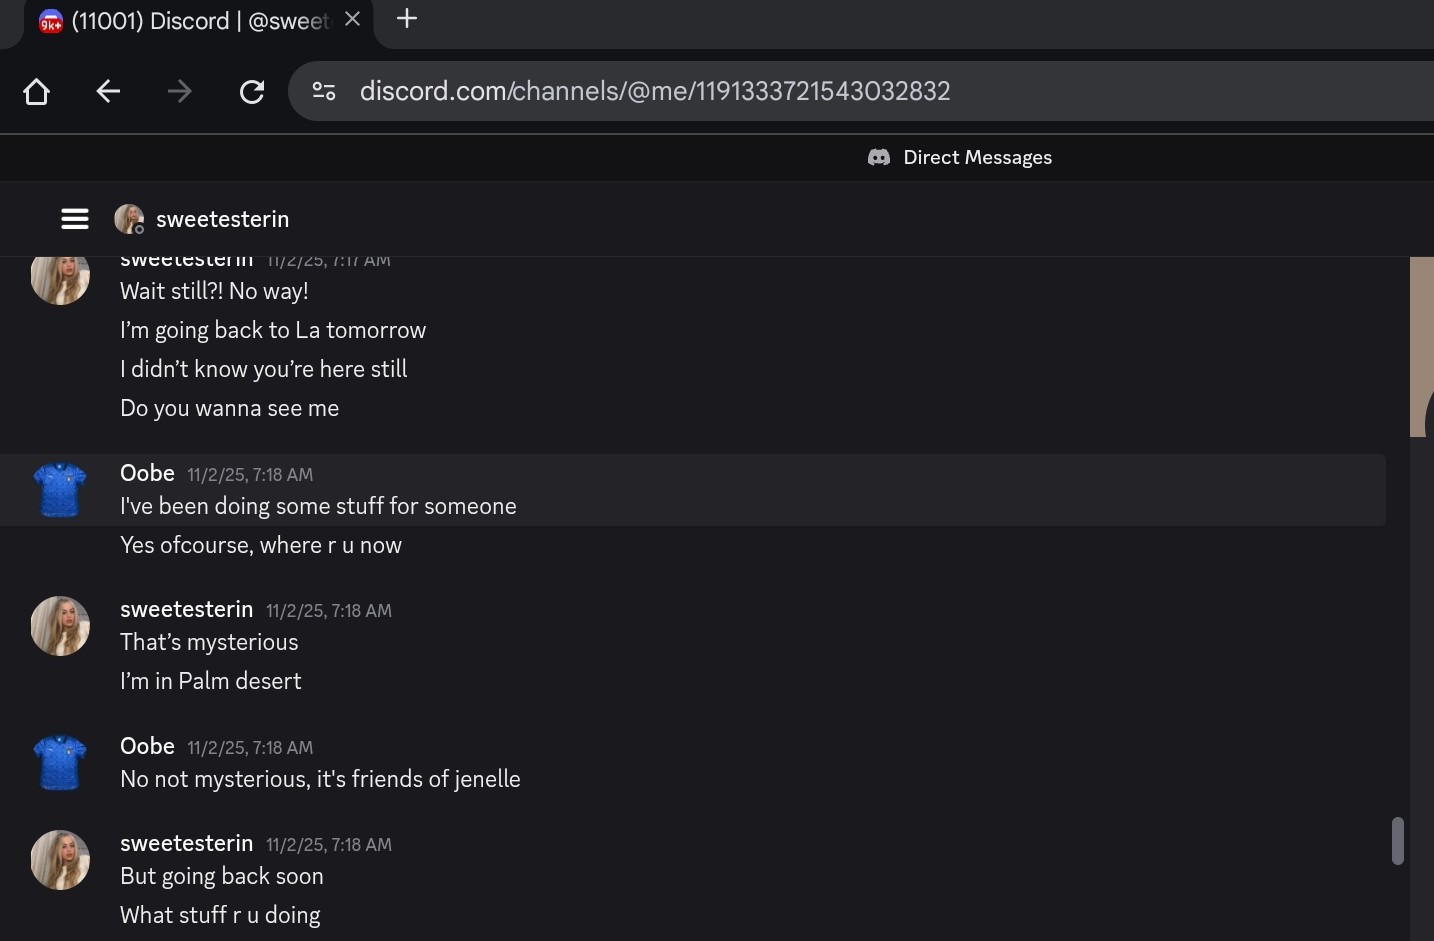The image size is (1434, 941).
Task: Select the Discord browser tab
Action: pyautogui.click(x=190, y=21)
